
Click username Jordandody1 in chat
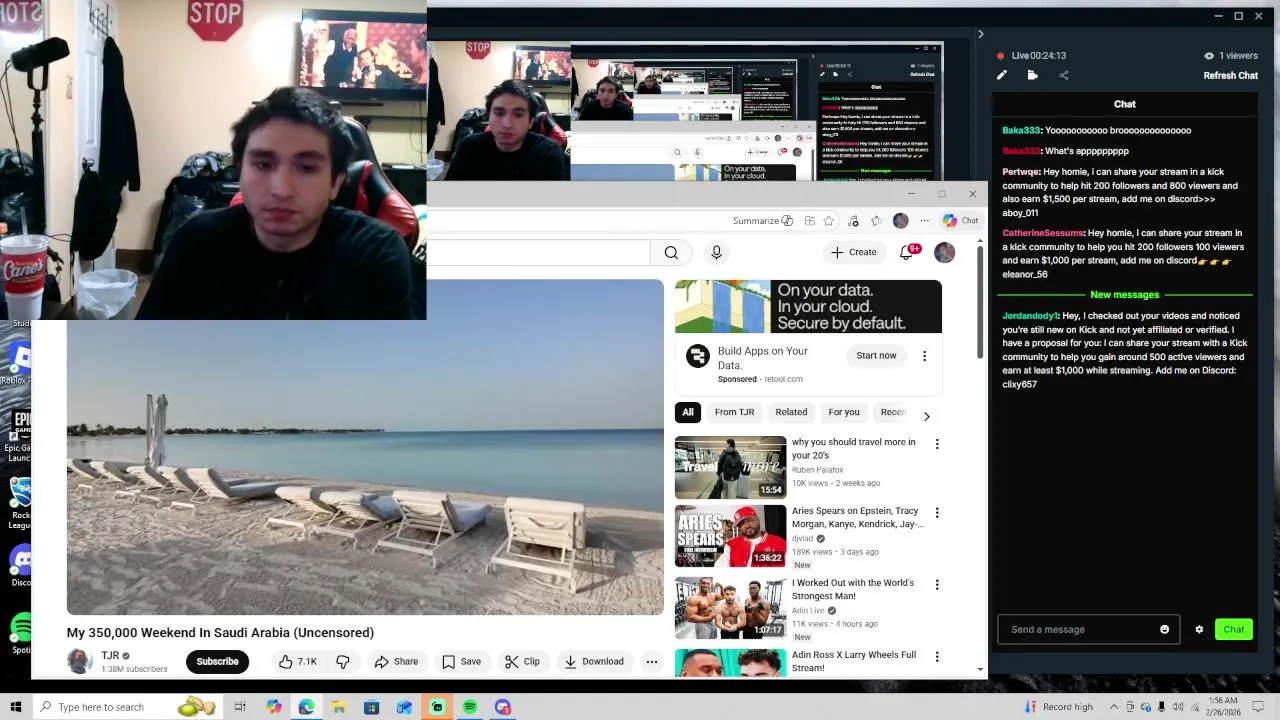point(1030,316)
